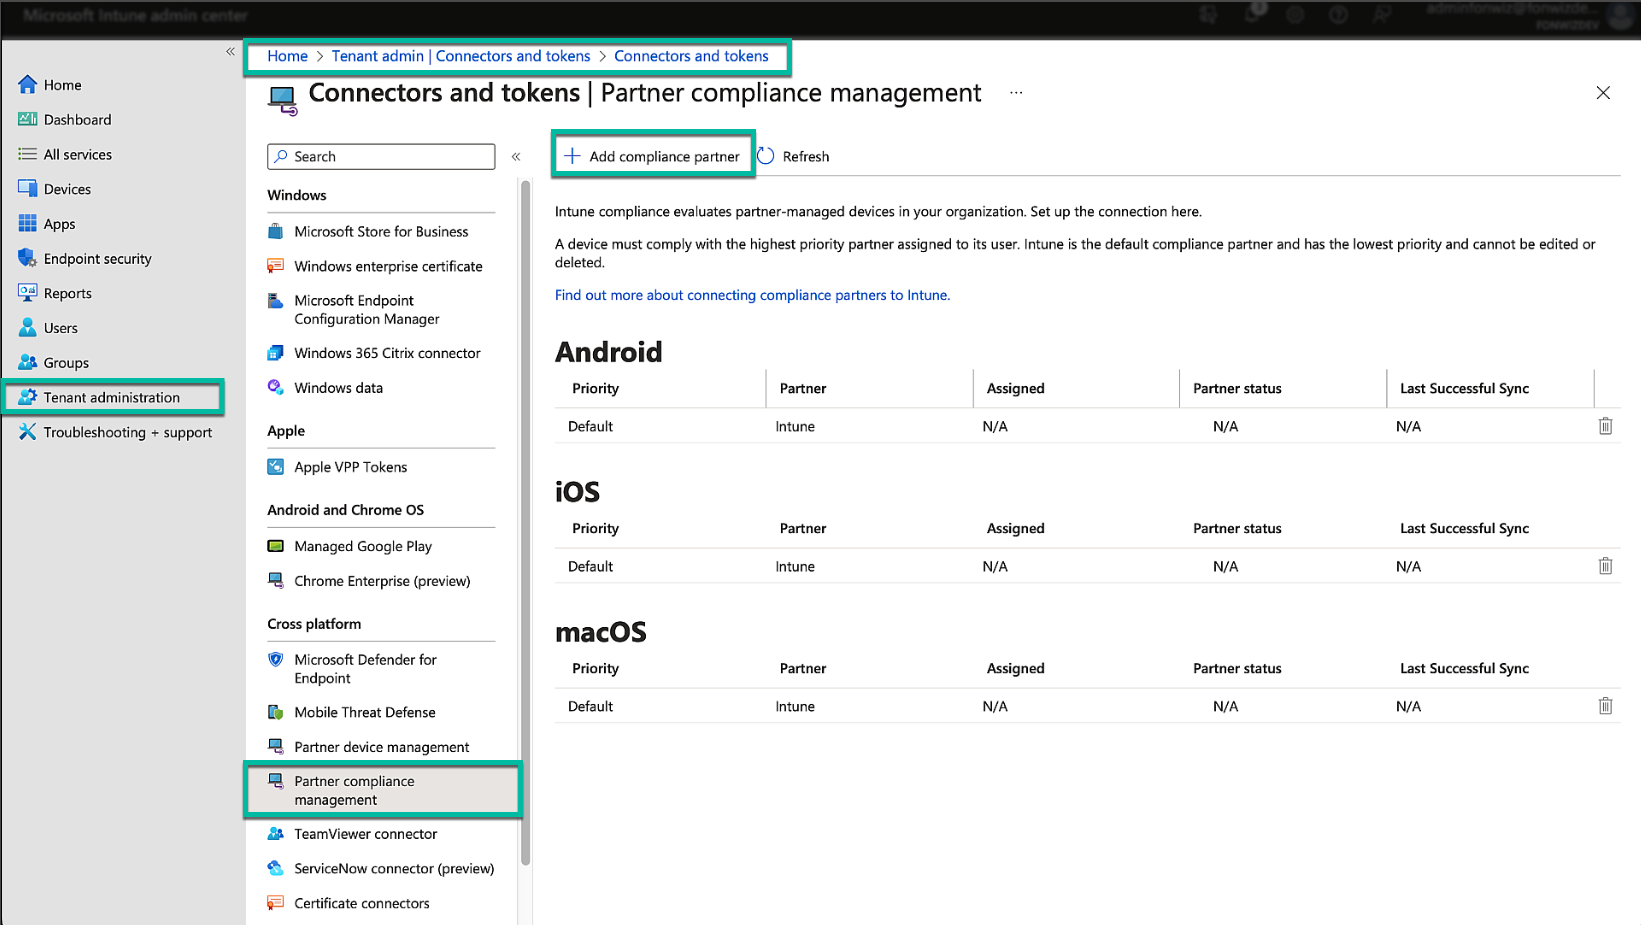Open the connecting compliance partners link

pyautogui.click(x=752, y=295)
